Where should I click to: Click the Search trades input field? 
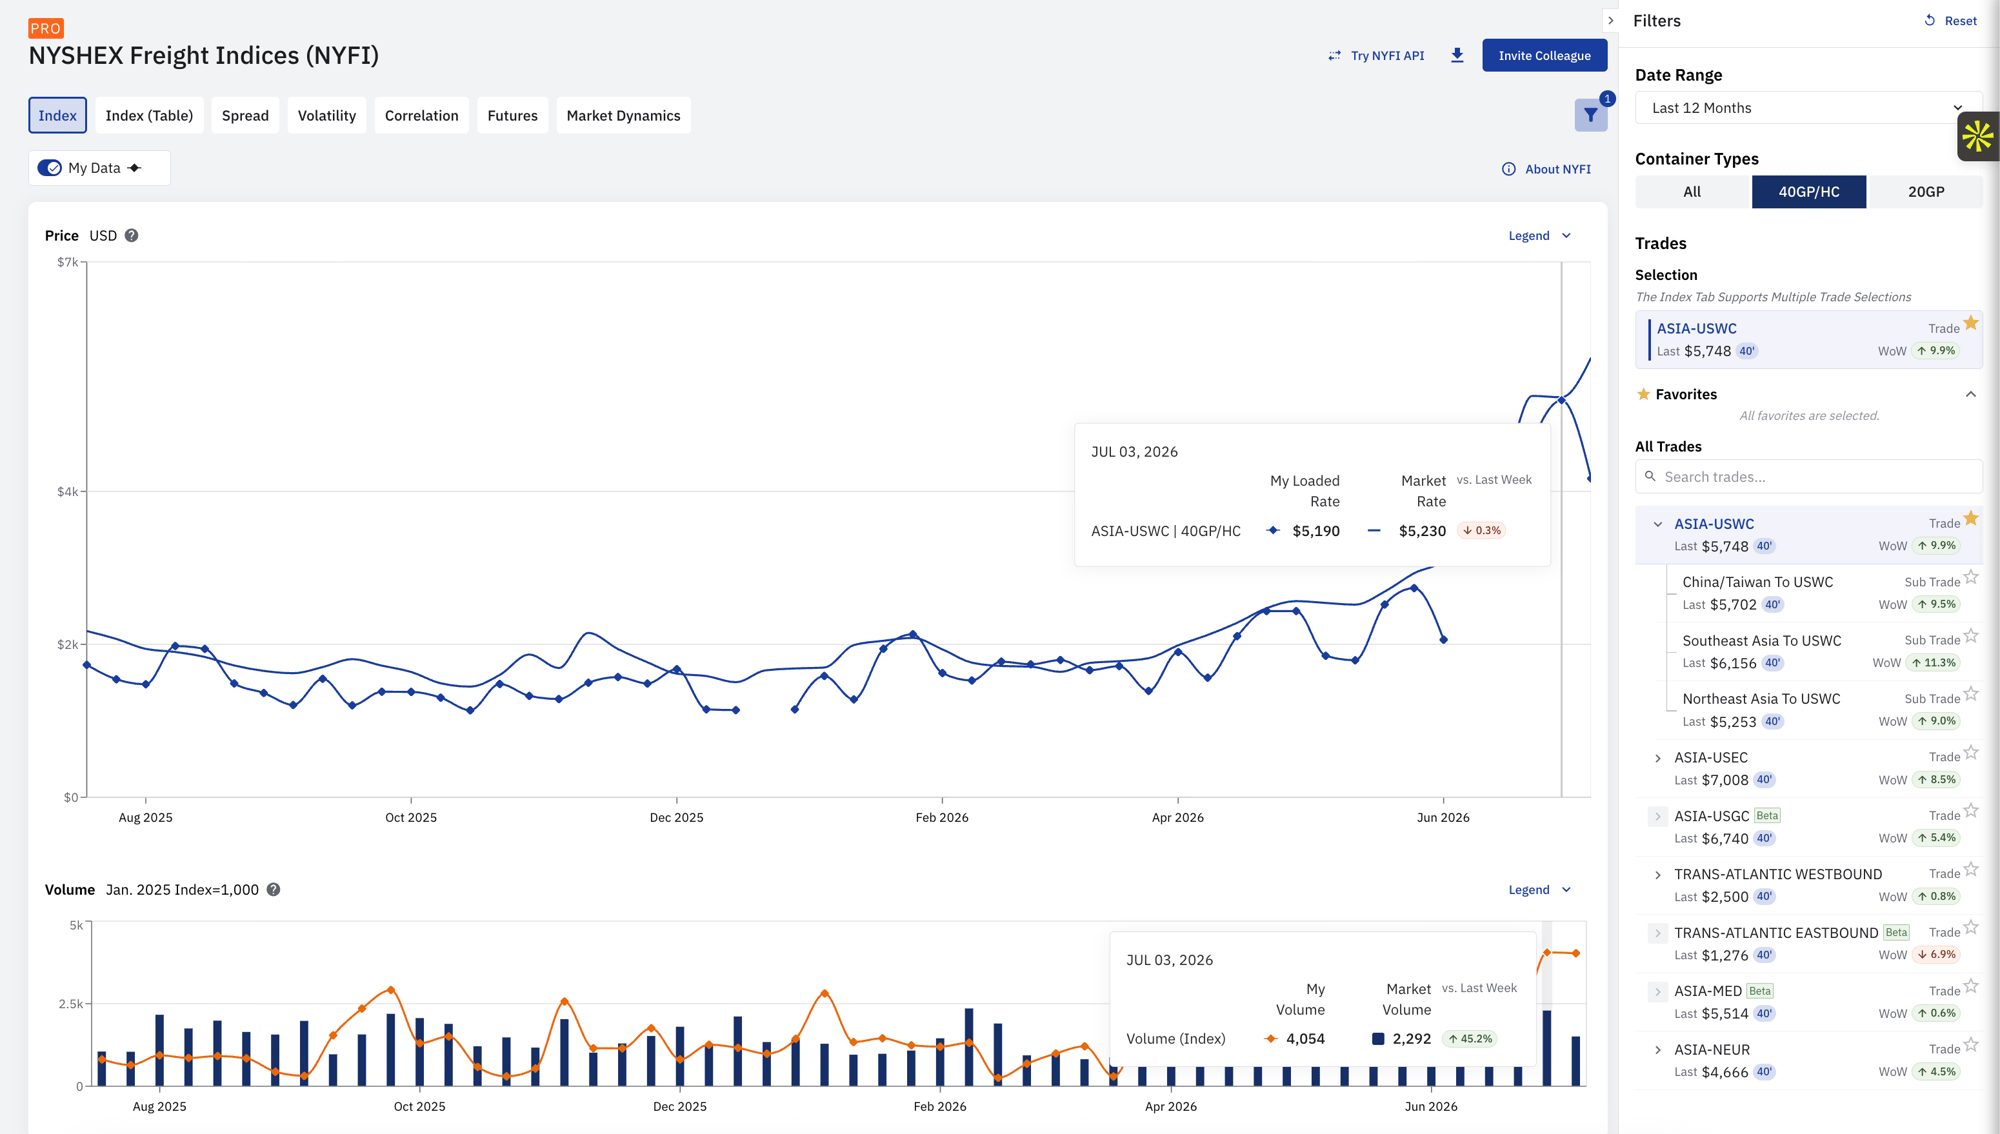[1808, 477]
